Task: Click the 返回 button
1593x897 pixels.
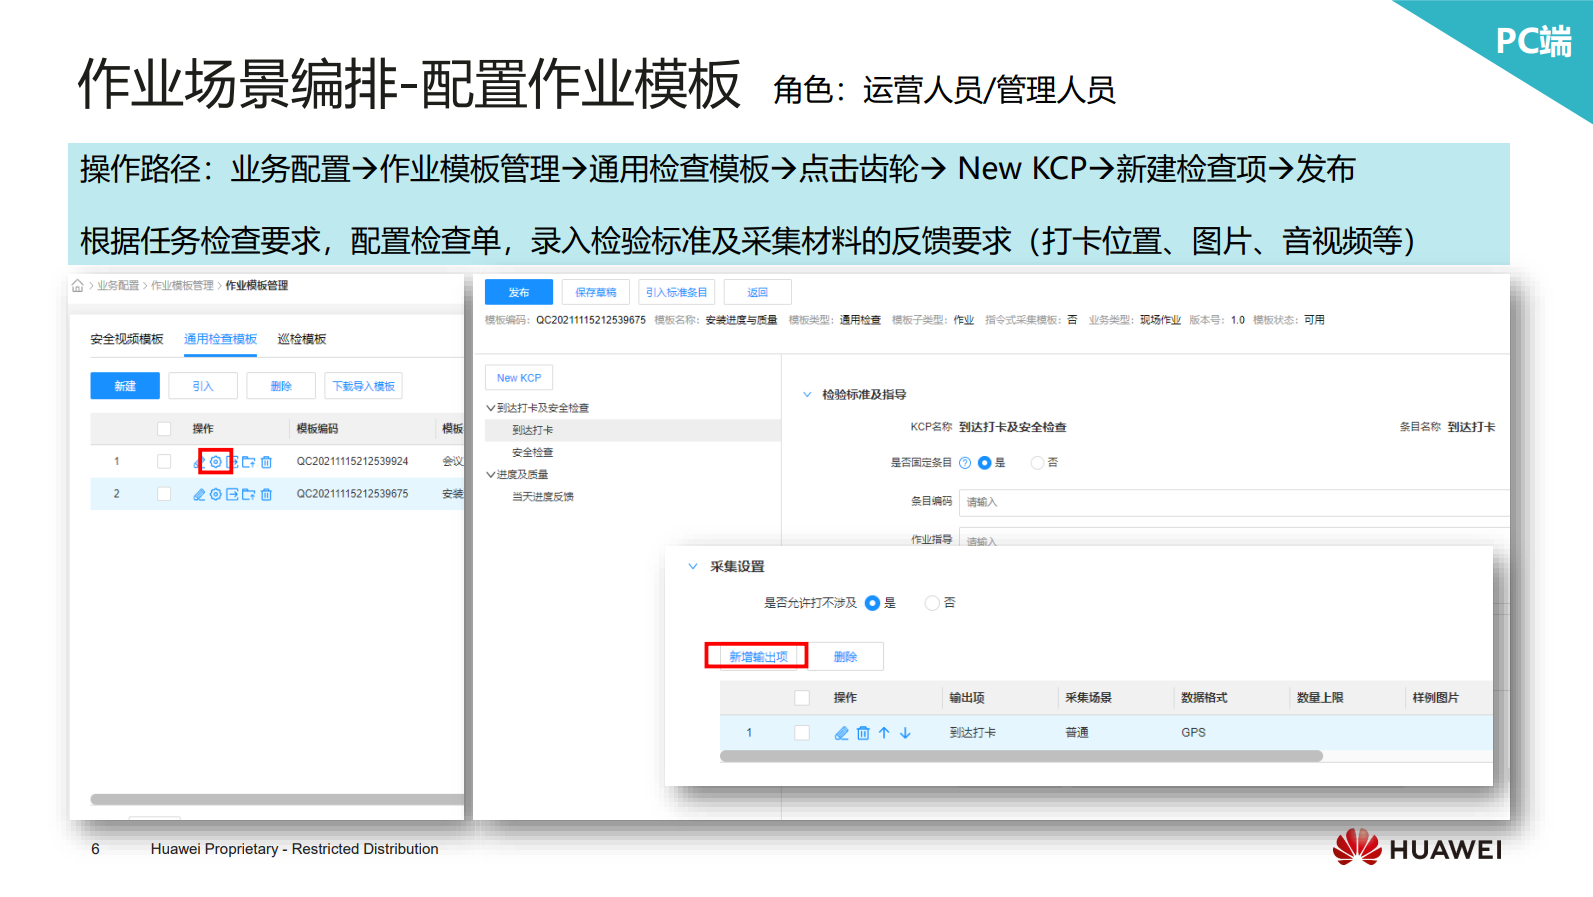Action: pos(758,292)
